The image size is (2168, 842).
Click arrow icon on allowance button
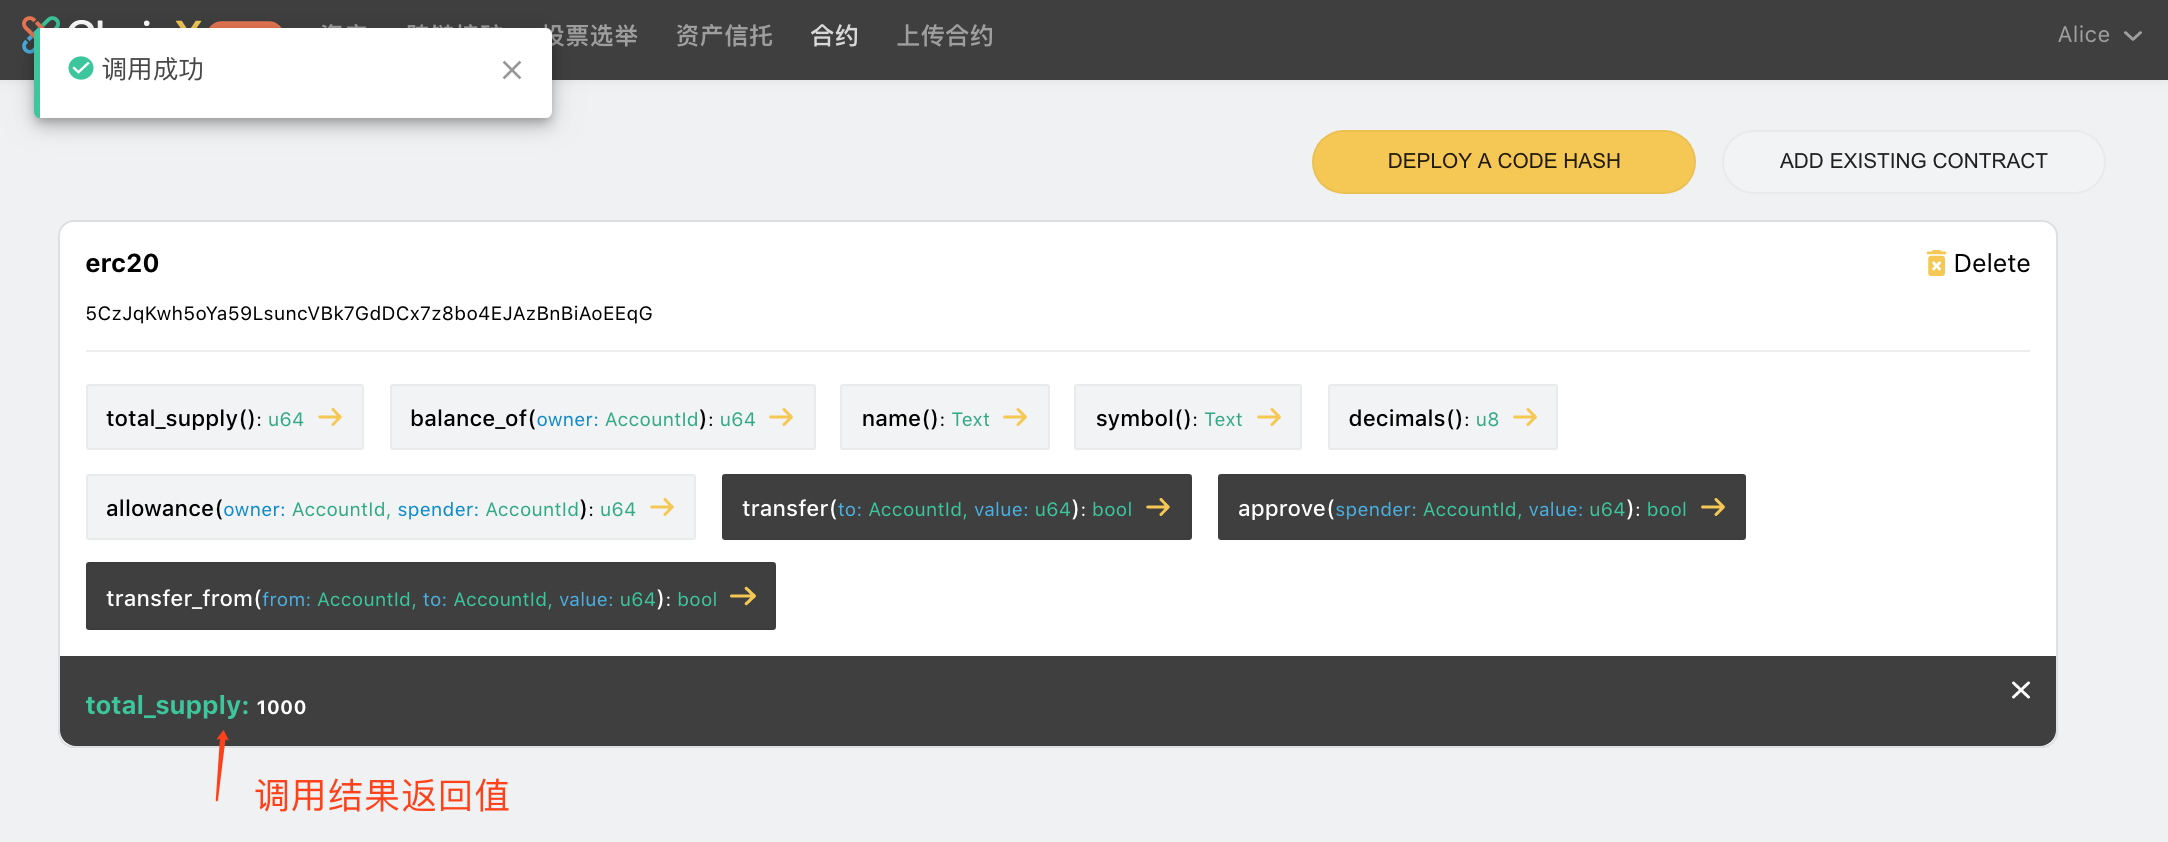click(662, 507)
